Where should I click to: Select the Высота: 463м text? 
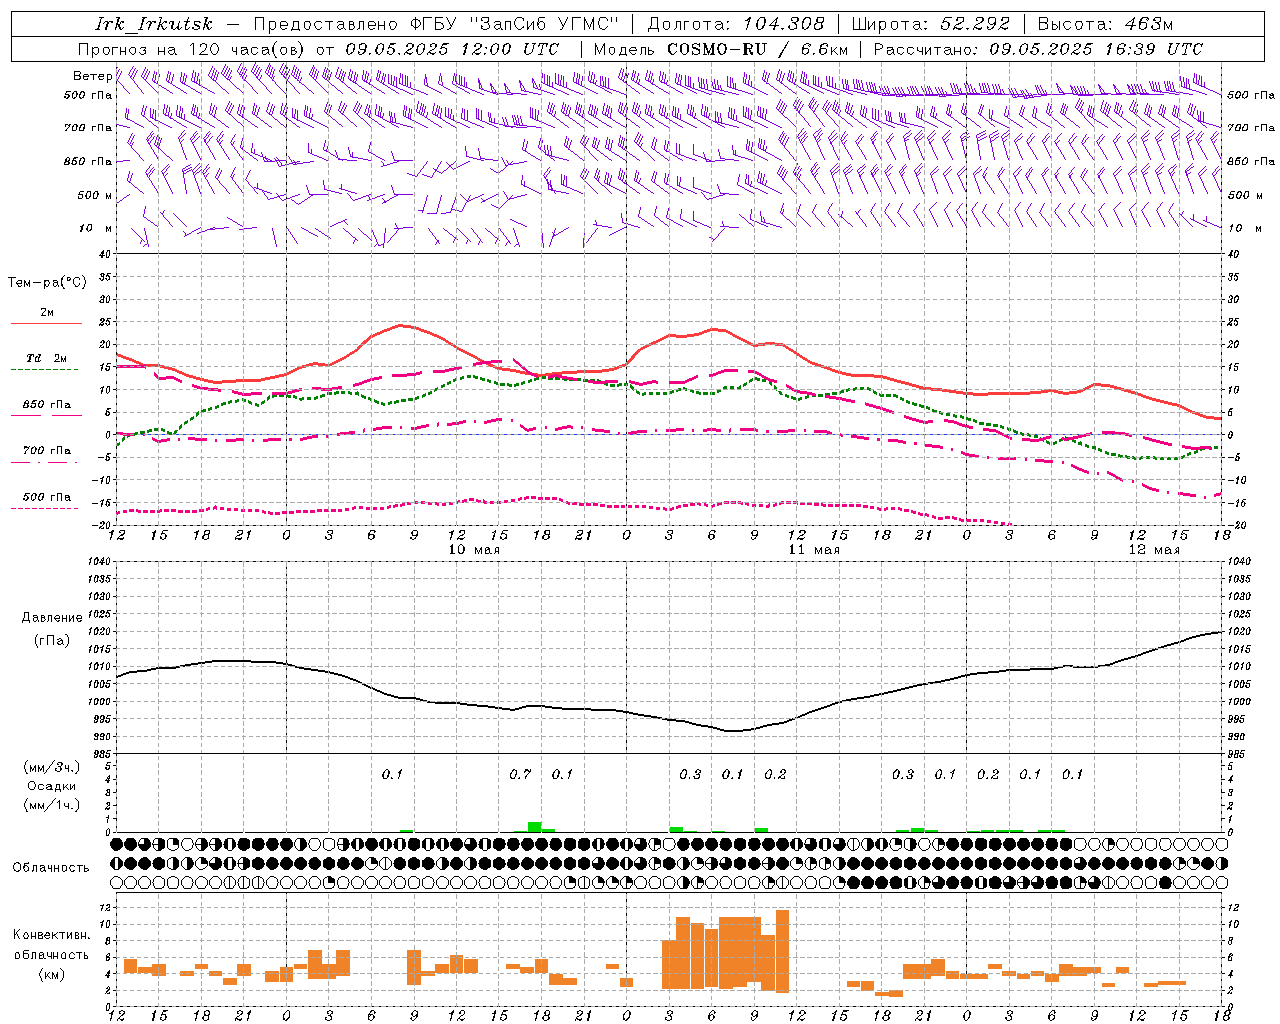(1105, 25)
